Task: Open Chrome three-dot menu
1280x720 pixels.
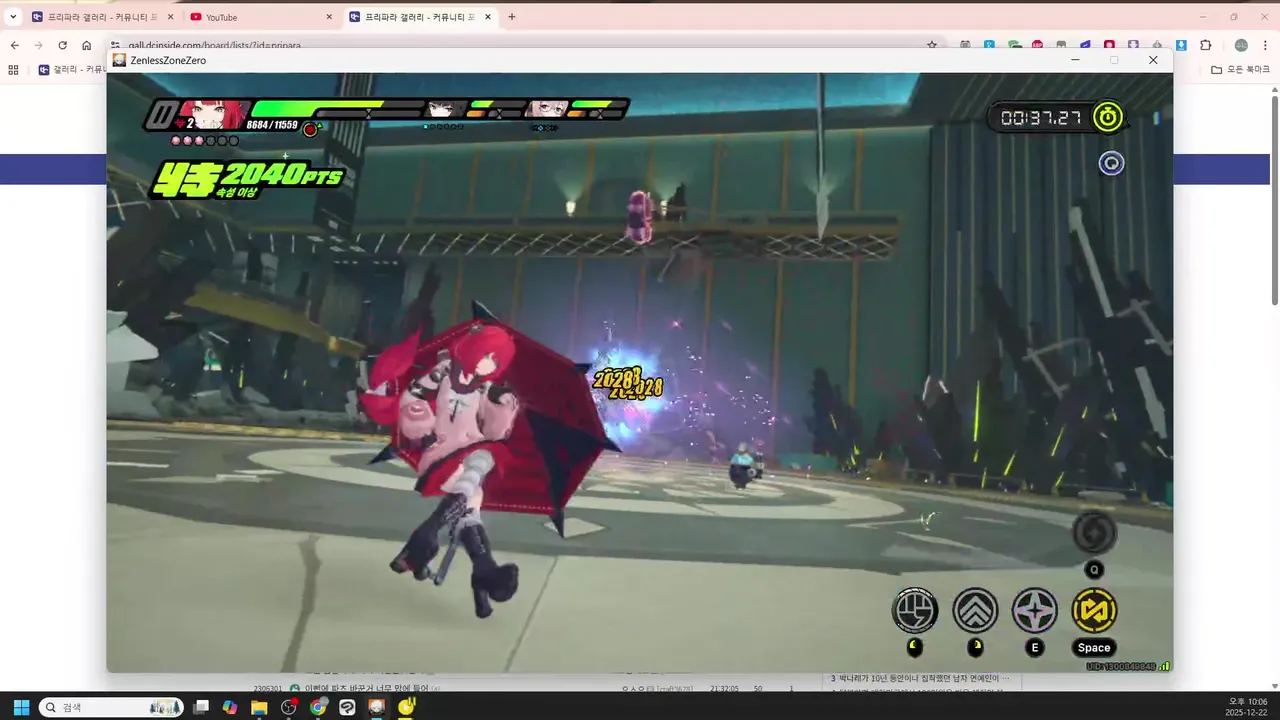Action: (1265, 45)
